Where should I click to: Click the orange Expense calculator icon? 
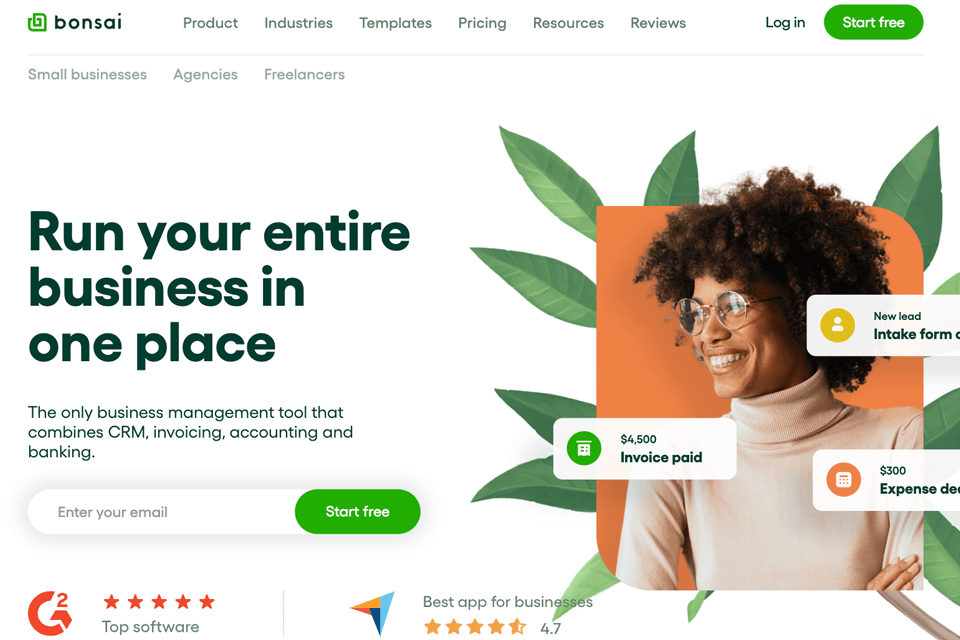click(843, 480)
